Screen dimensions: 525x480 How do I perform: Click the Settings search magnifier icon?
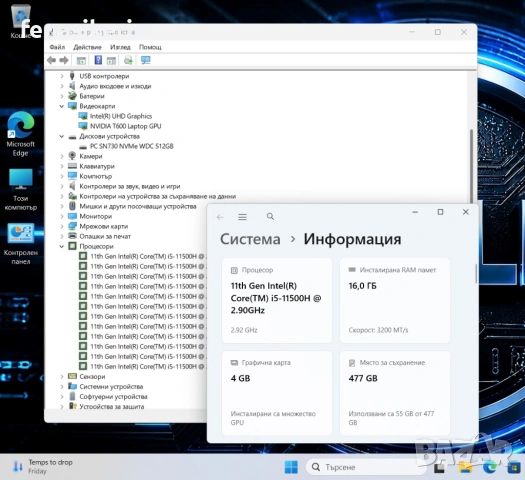click(270, 217)
